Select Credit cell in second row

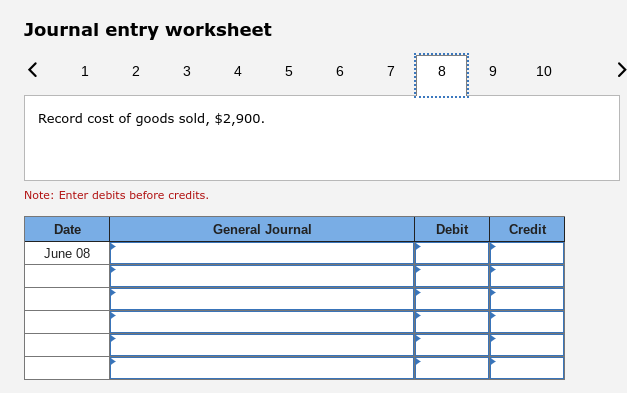click(527, 276)
